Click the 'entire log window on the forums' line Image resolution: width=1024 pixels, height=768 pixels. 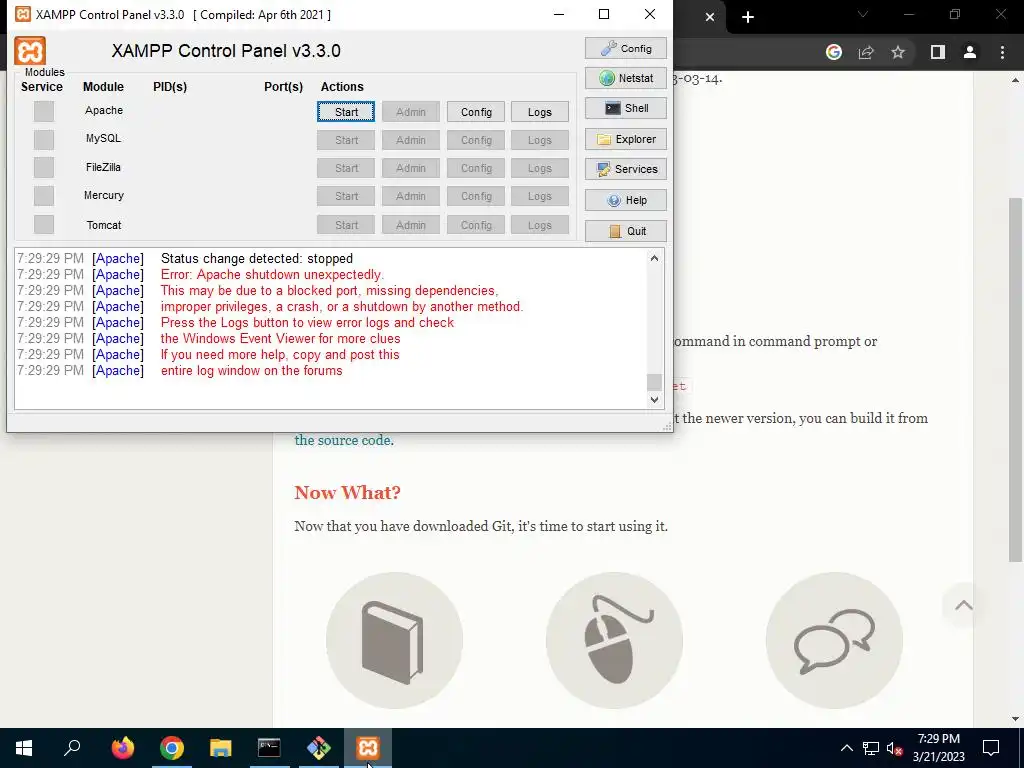pos(251,370)
